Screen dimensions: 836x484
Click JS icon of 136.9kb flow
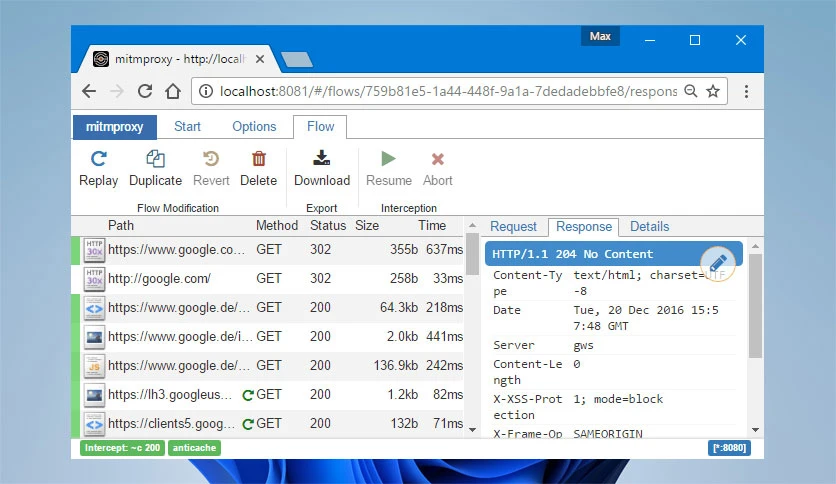[x=94, y=366]
